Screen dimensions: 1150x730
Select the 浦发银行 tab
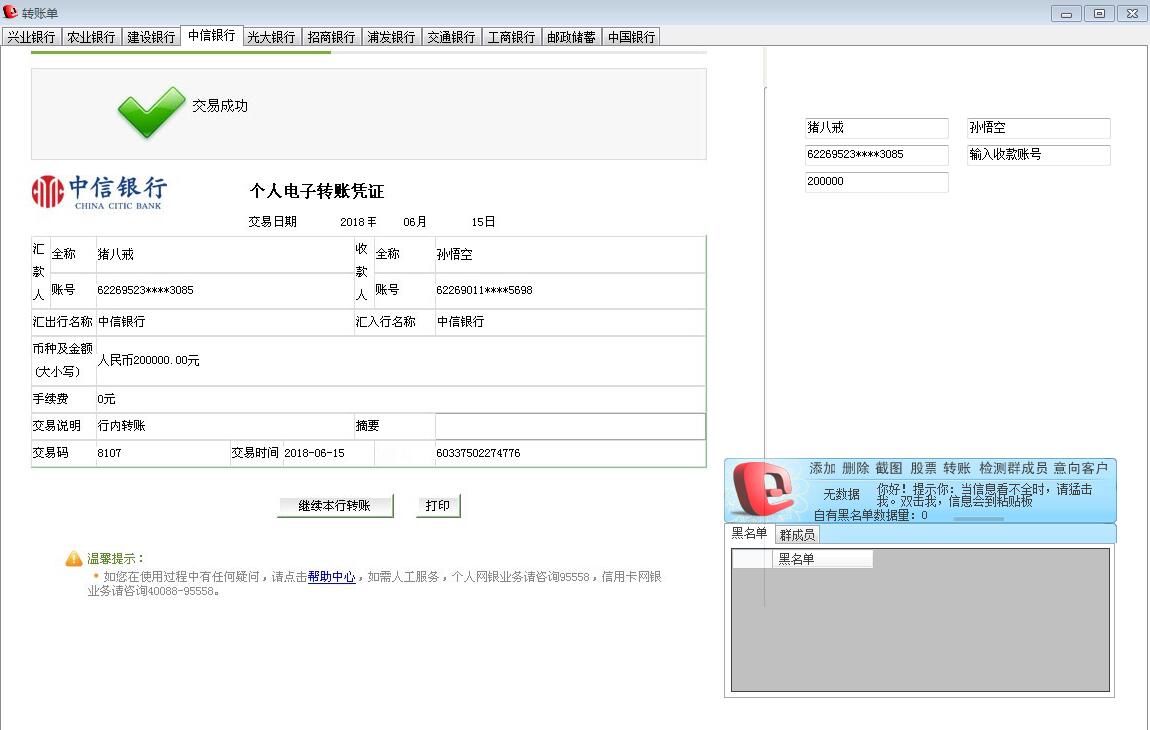pos(392,37)
